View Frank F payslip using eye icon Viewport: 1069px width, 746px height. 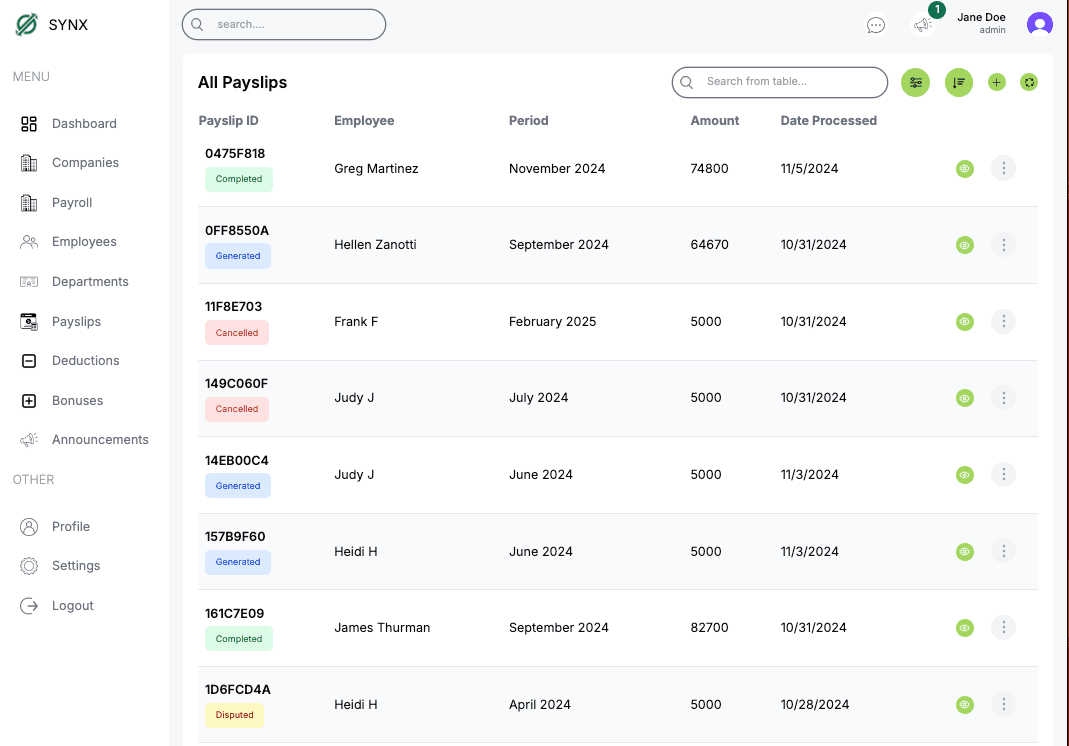965,322
